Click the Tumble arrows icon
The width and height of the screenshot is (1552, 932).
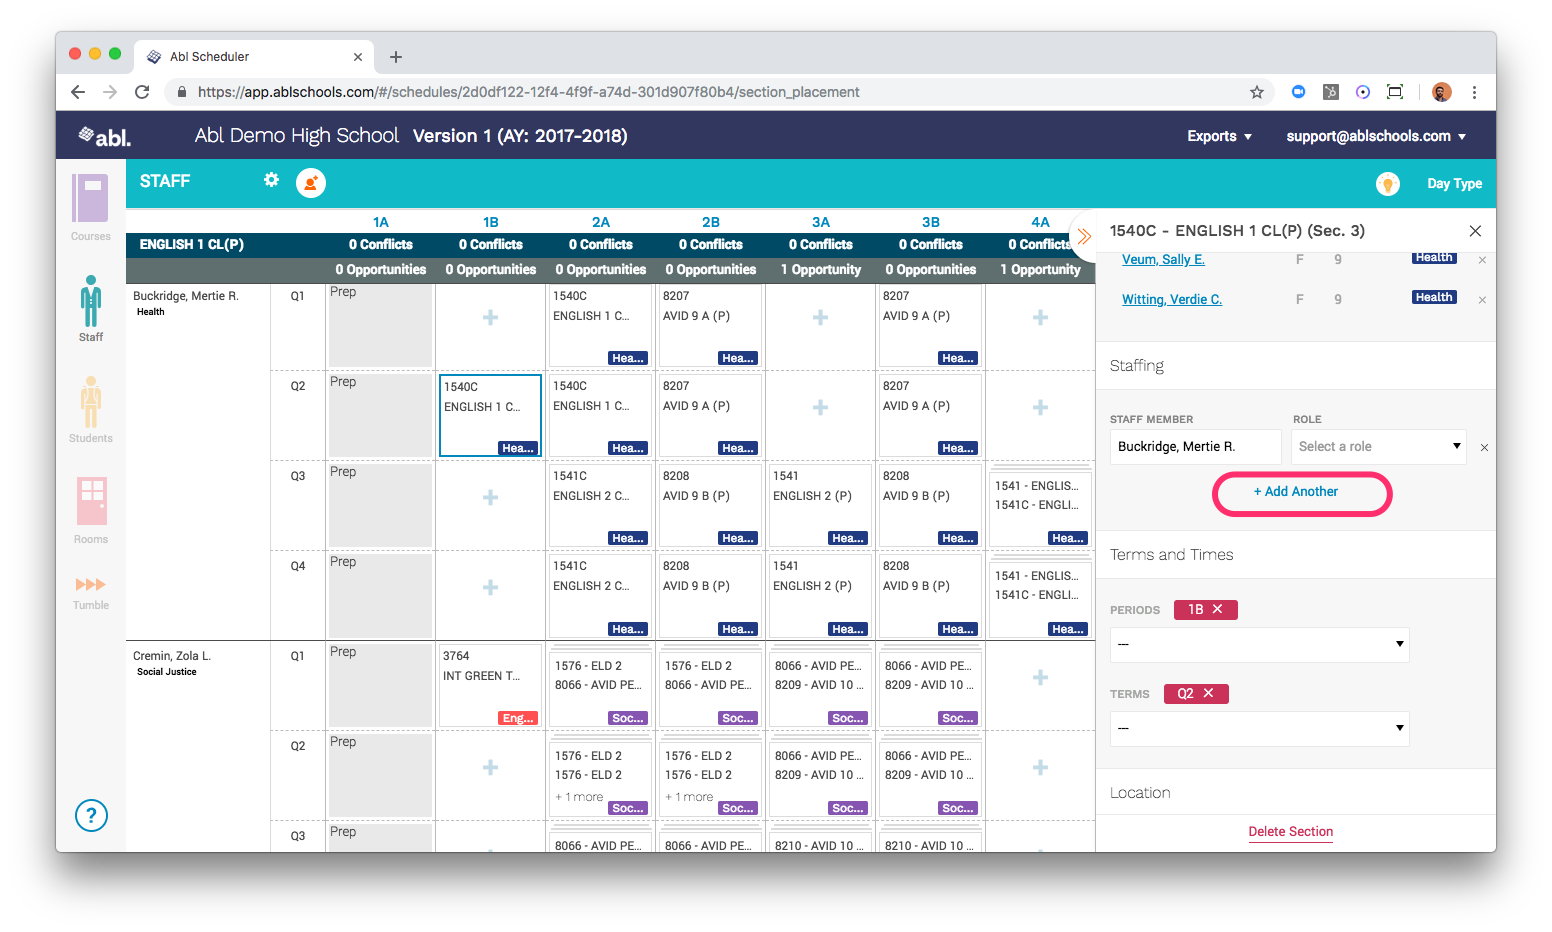[x=90, y=585]
